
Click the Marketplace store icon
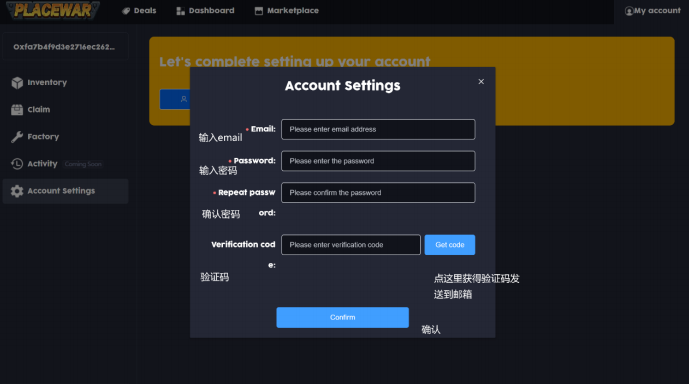pos(259,11)
